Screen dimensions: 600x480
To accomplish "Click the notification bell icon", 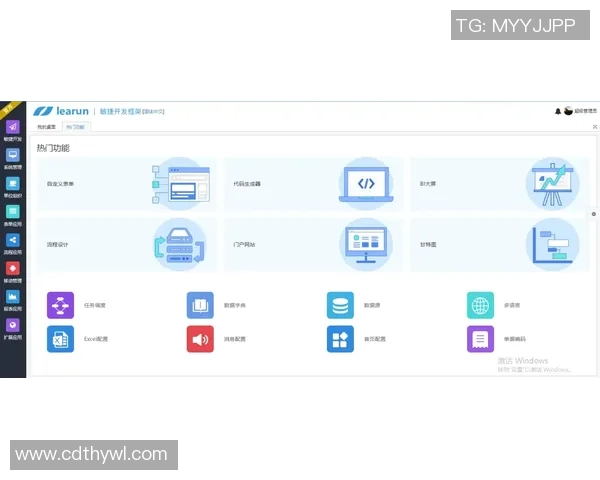I will 558,111.
